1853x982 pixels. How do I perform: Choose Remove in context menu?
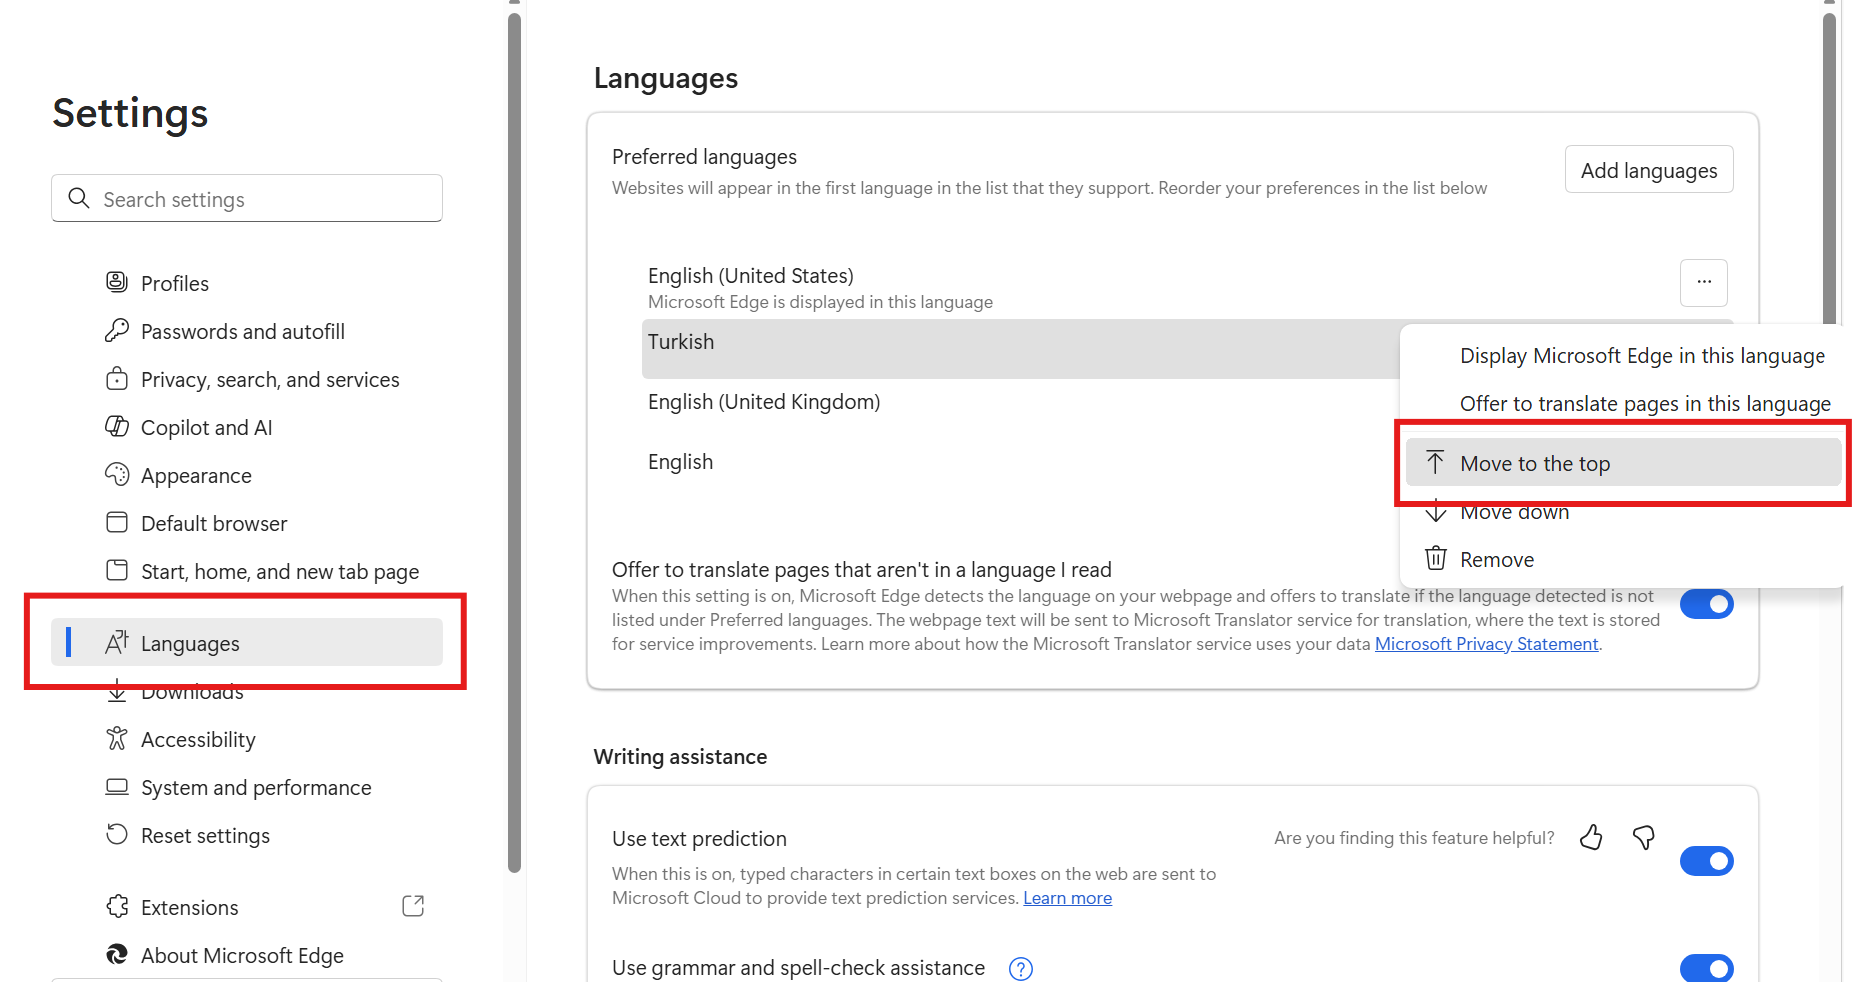point(1623,560)
